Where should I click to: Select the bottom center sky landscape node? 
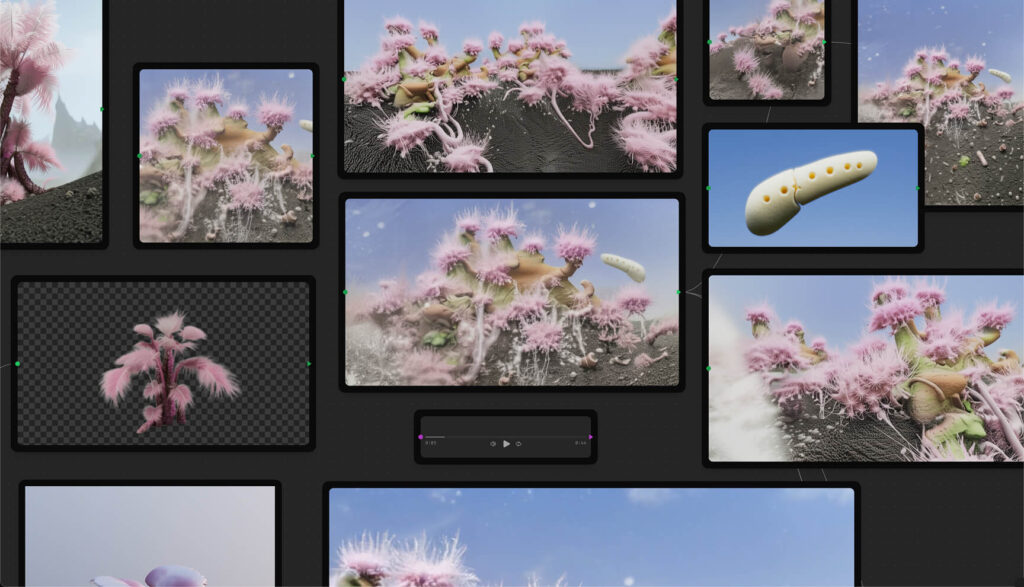[x=591, y=536]
